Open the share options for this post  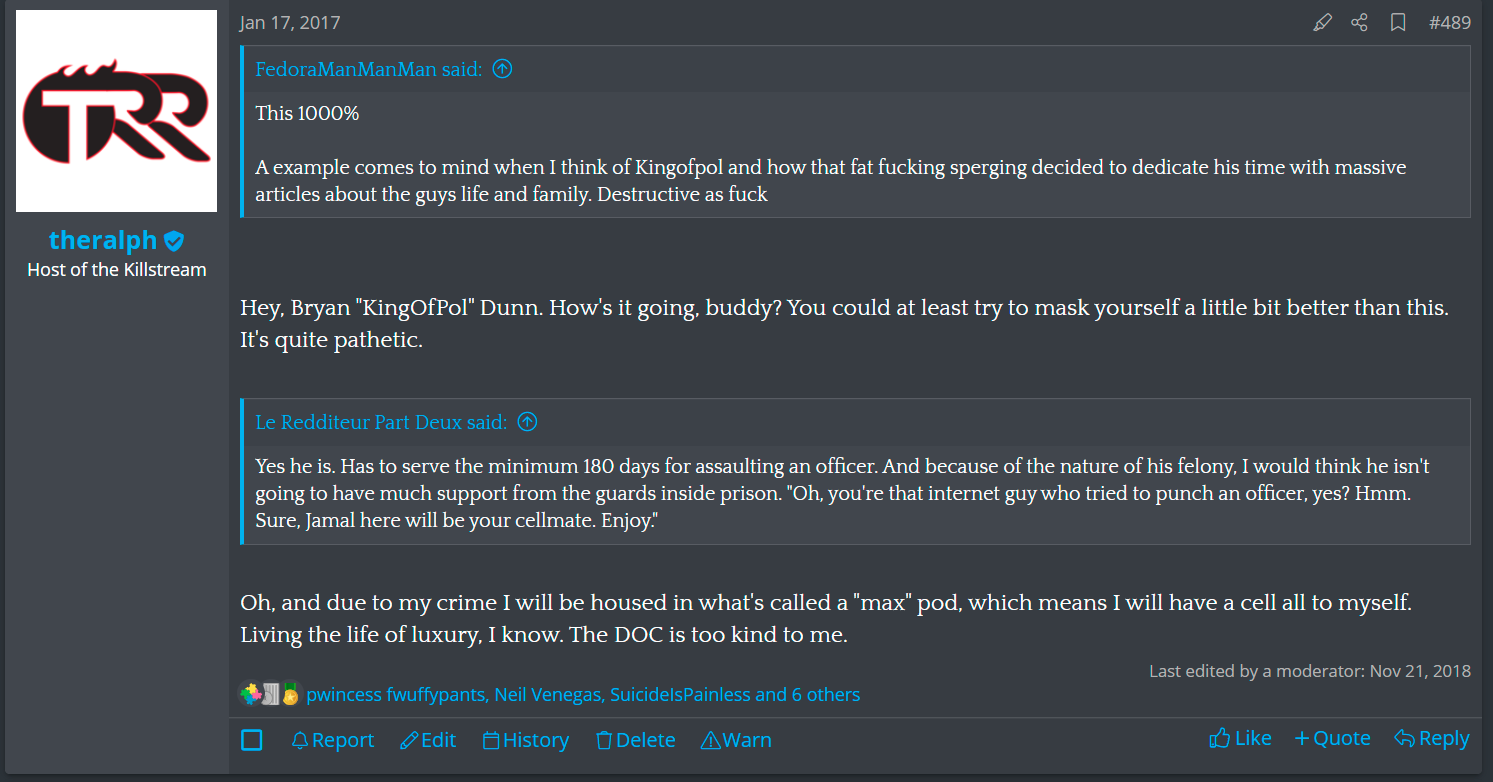(x=1359, y=21)
